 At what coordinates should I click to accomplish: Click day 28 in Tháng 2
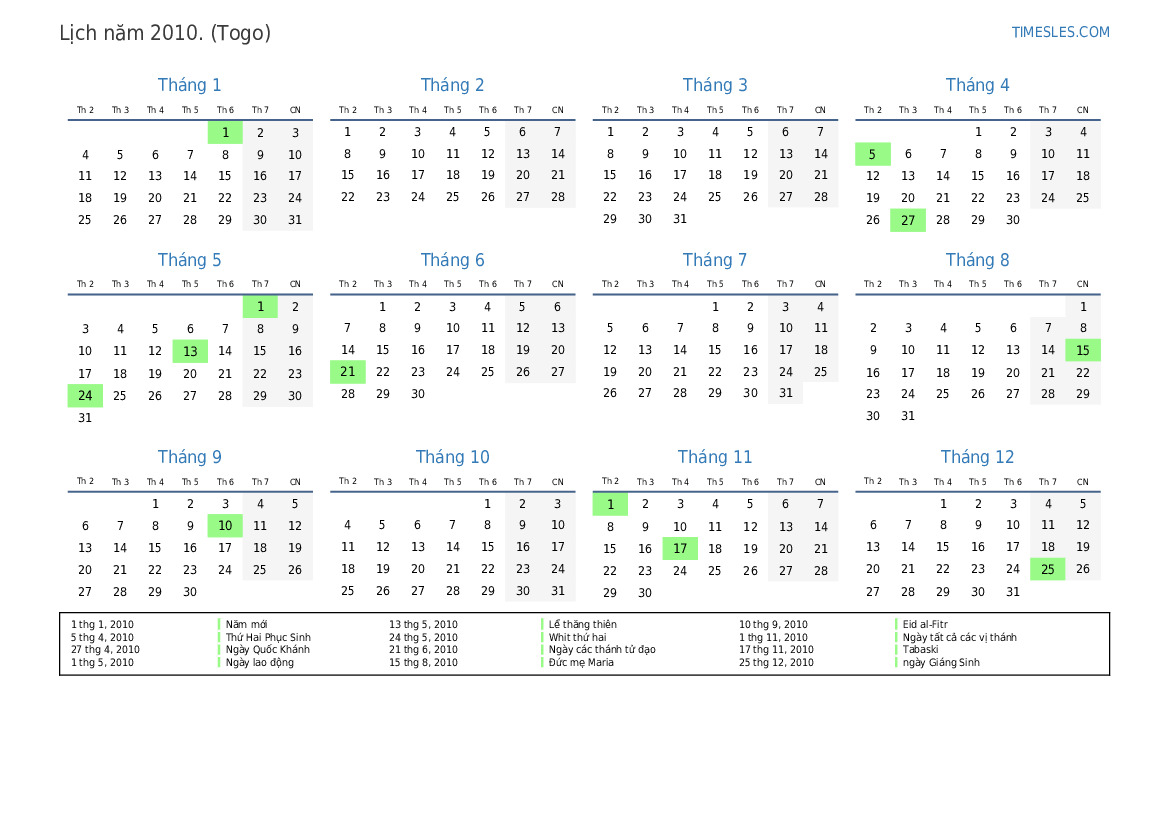point(558,197)
